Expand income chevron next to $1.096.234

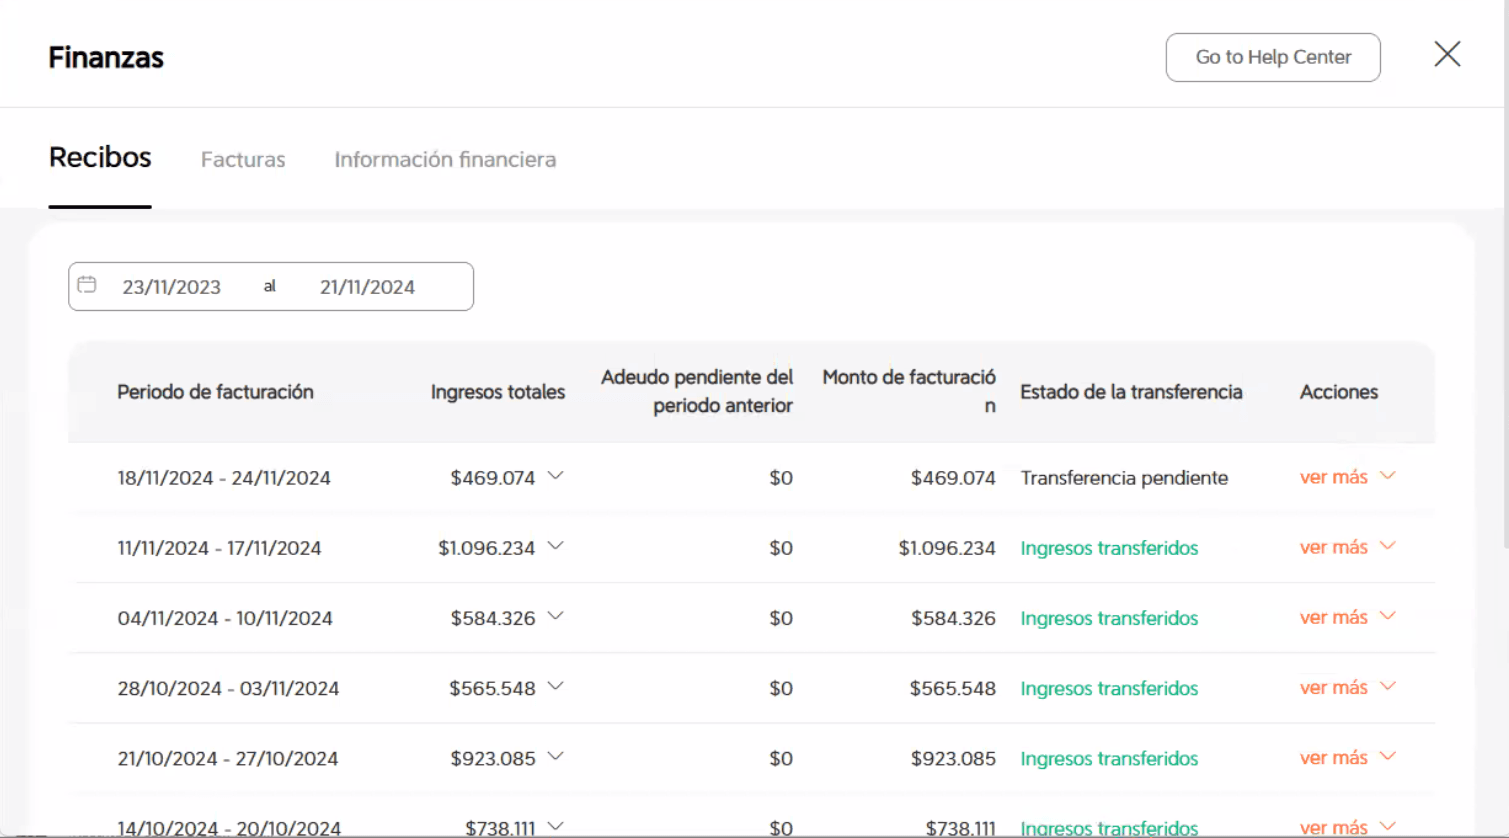(556, 546)
